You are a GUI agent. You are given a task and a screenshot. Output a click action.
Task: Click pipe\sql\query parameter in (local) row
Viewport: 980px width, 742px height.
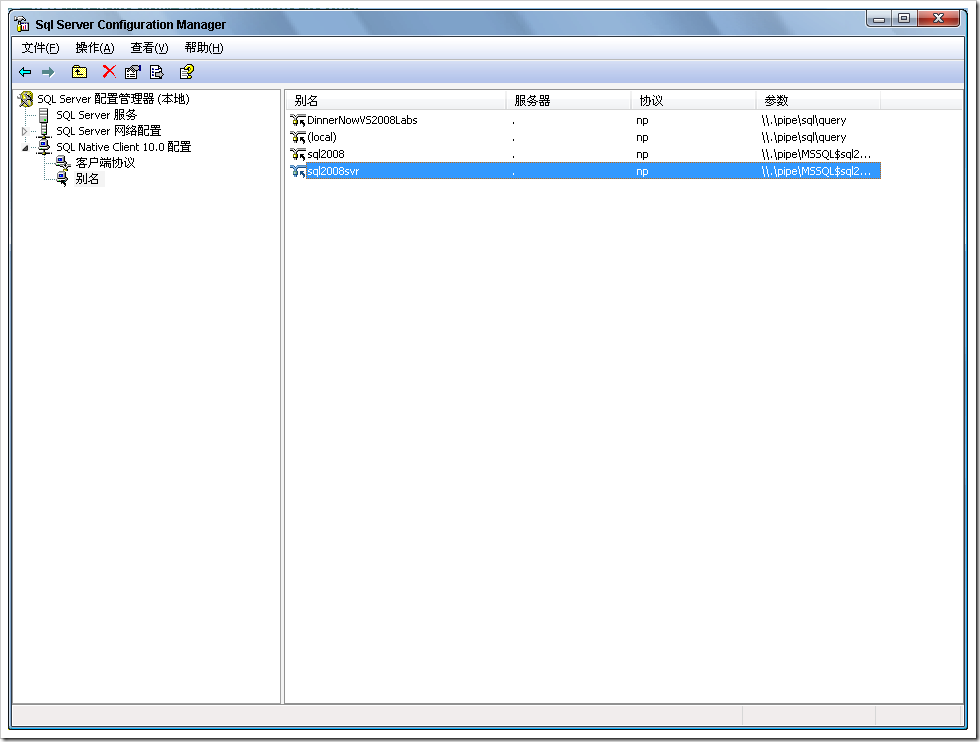(x=804, y=137)
